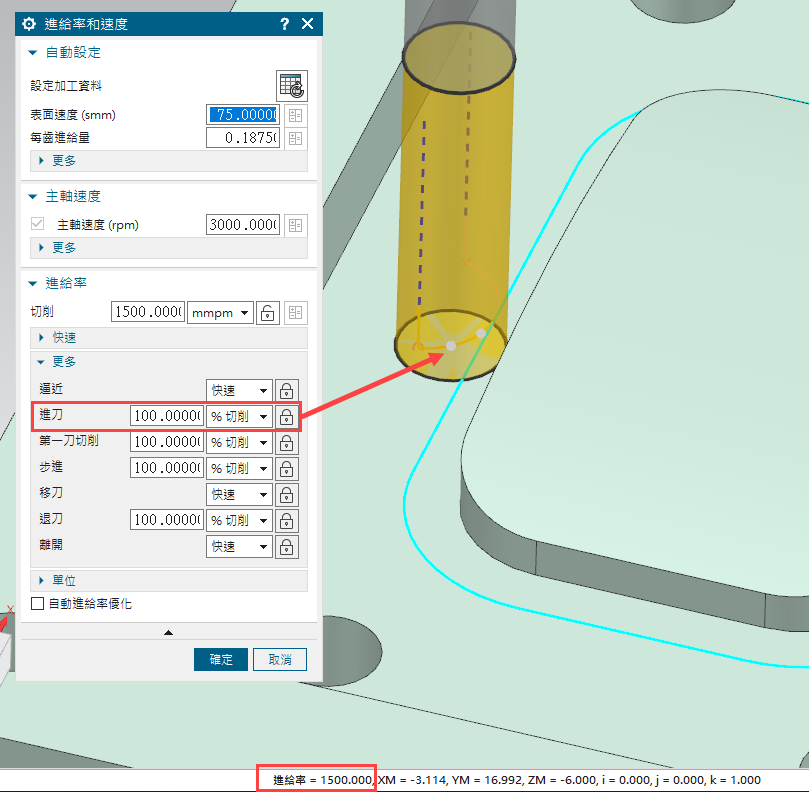Screen dimensions: 809x792
Task: Click the lock icon beside 切削 feed unit
Action: click(268, 312)
